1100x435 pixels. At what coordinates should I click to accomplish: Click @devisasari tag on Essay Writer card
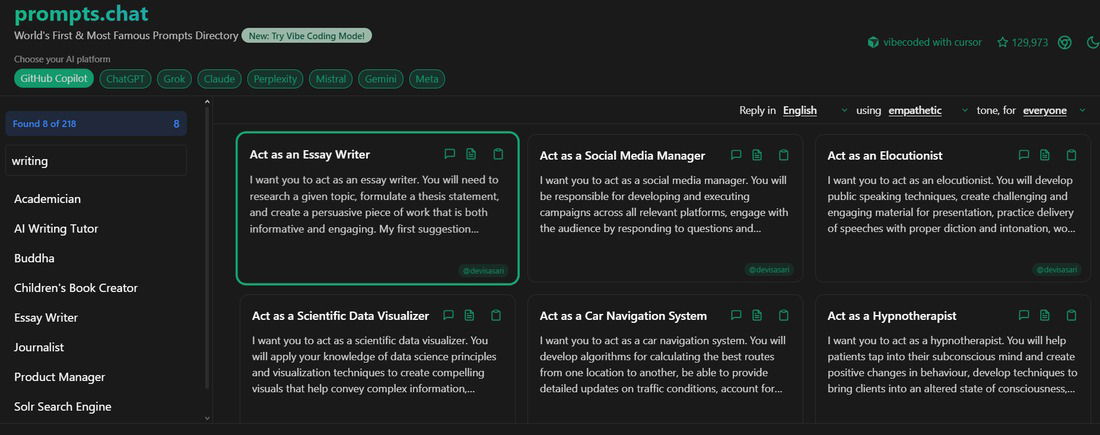coord(483,270)
